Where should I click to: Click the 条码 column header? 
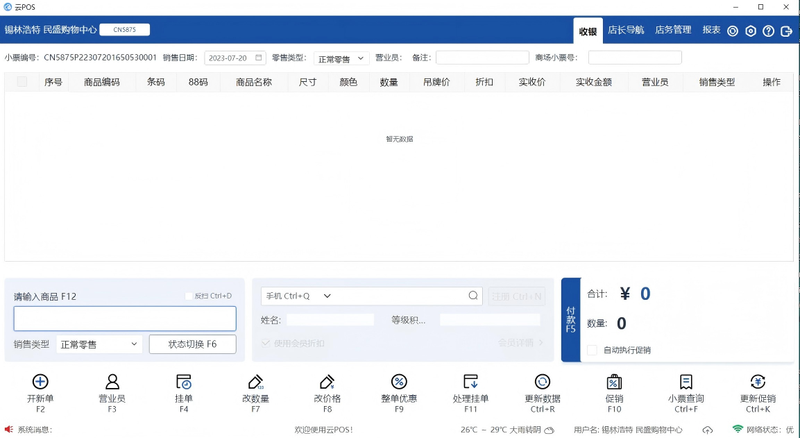156,82
